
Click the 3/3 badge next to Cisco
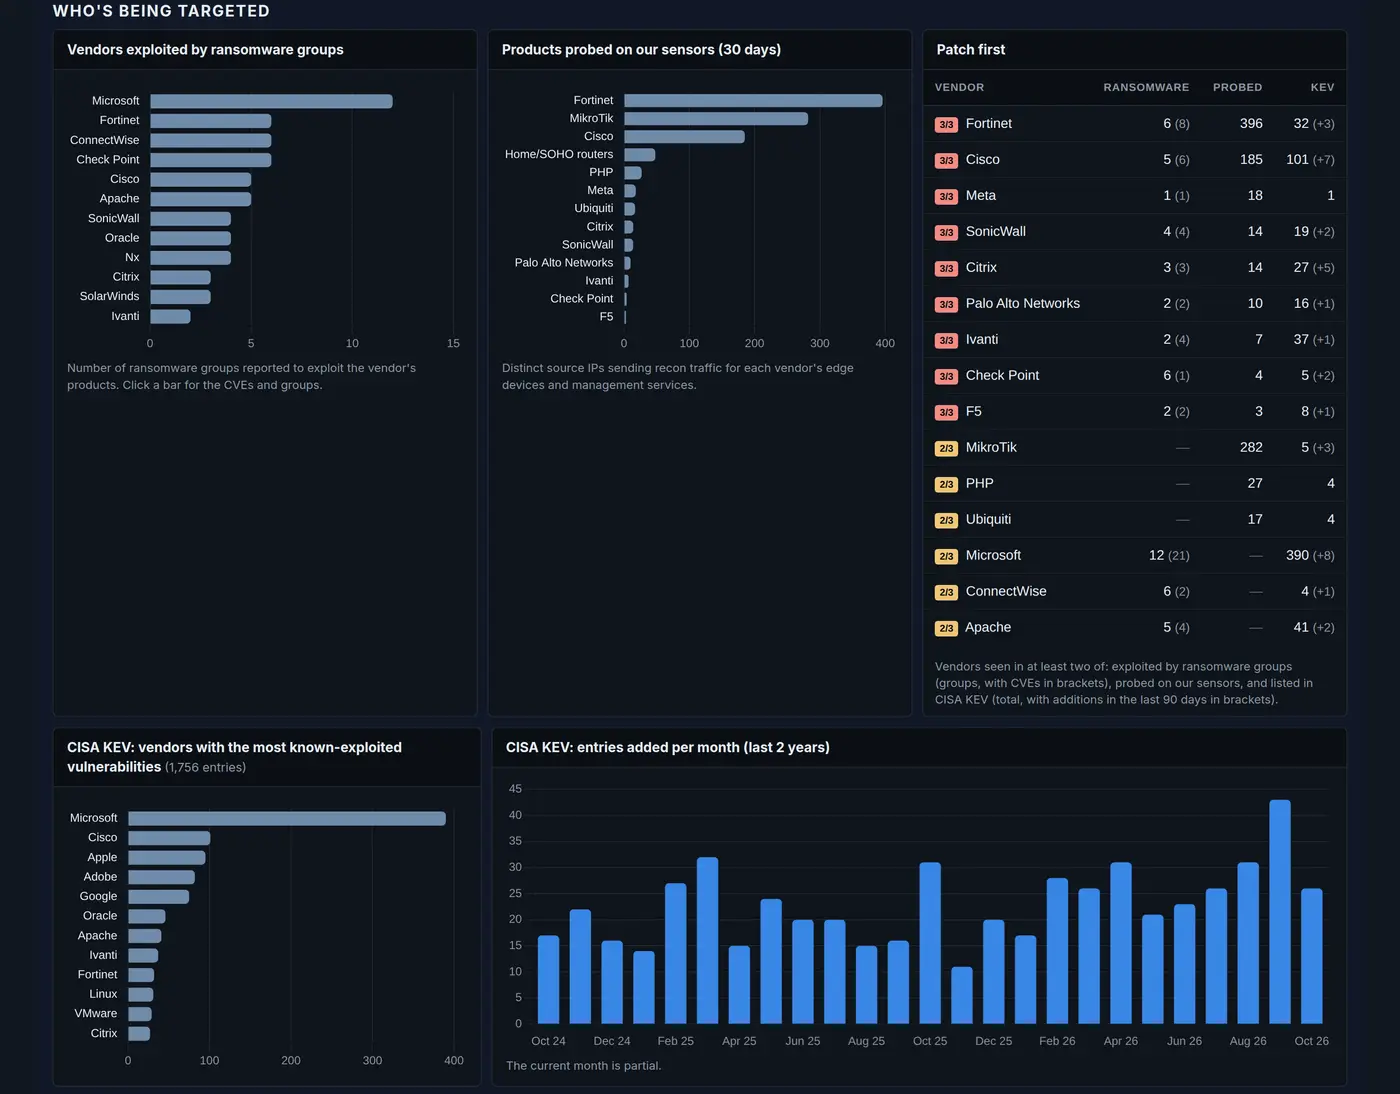[x=946, y=160]
